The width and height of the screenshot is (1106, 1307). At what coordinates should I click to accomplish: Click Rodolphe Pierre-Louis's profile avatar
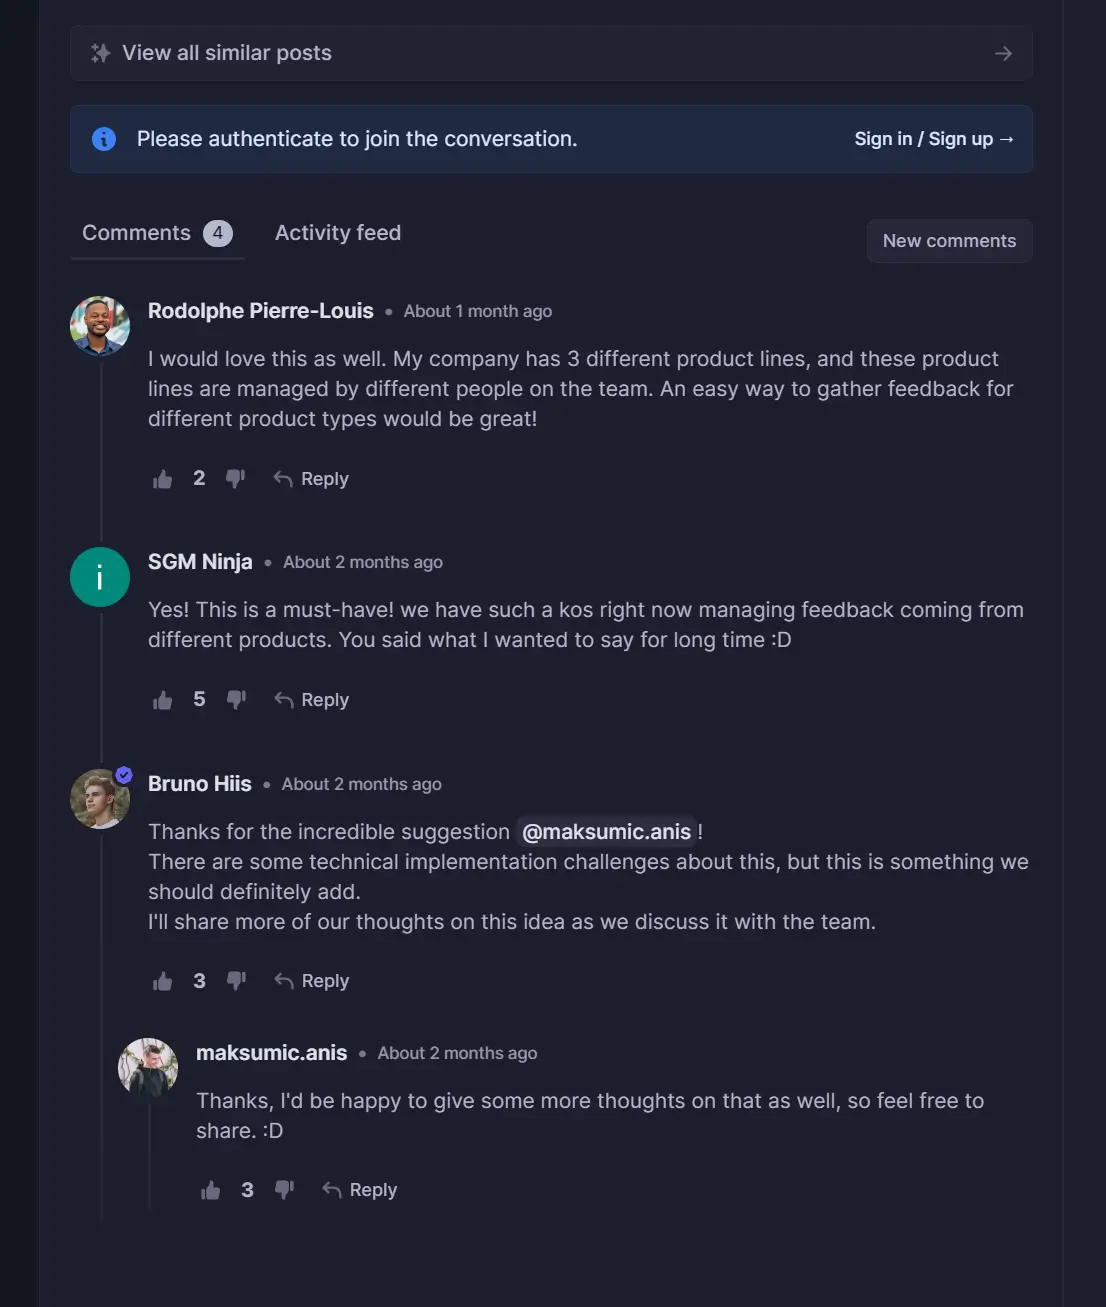[x=99, y=325]
